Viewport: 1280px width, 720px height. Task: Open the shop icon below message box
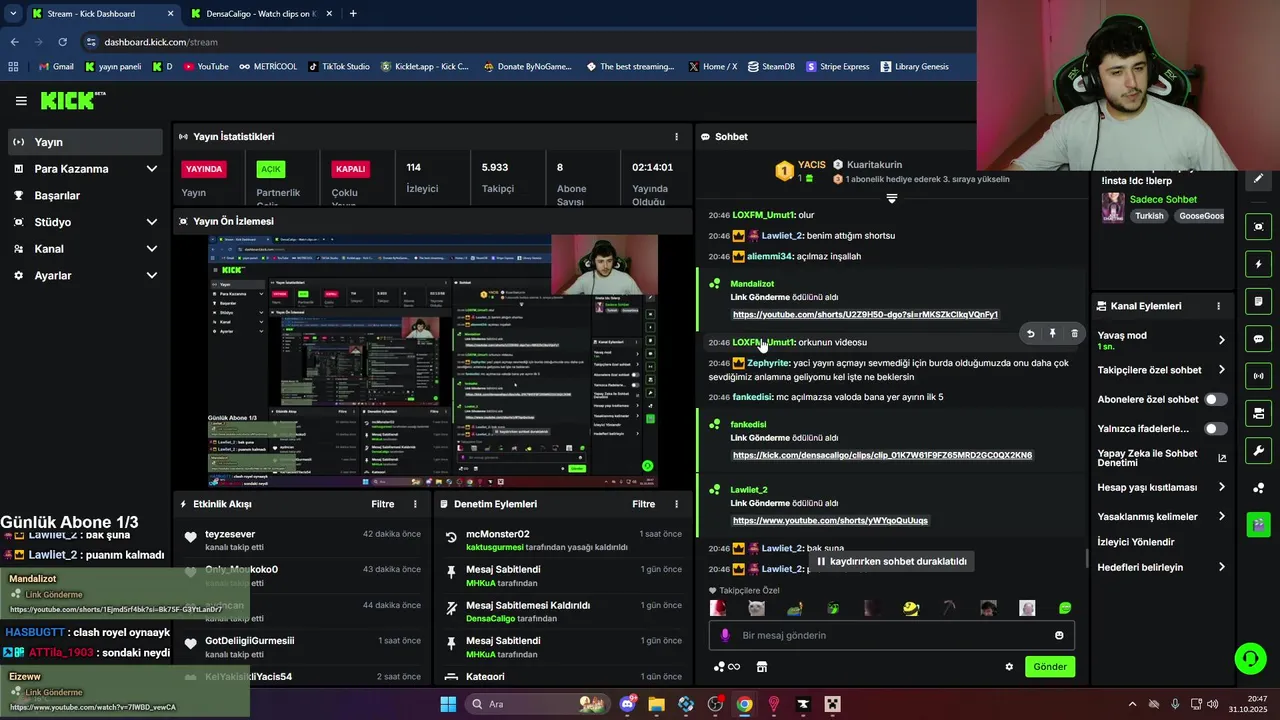pyautogui.click(x=761, y=667)
